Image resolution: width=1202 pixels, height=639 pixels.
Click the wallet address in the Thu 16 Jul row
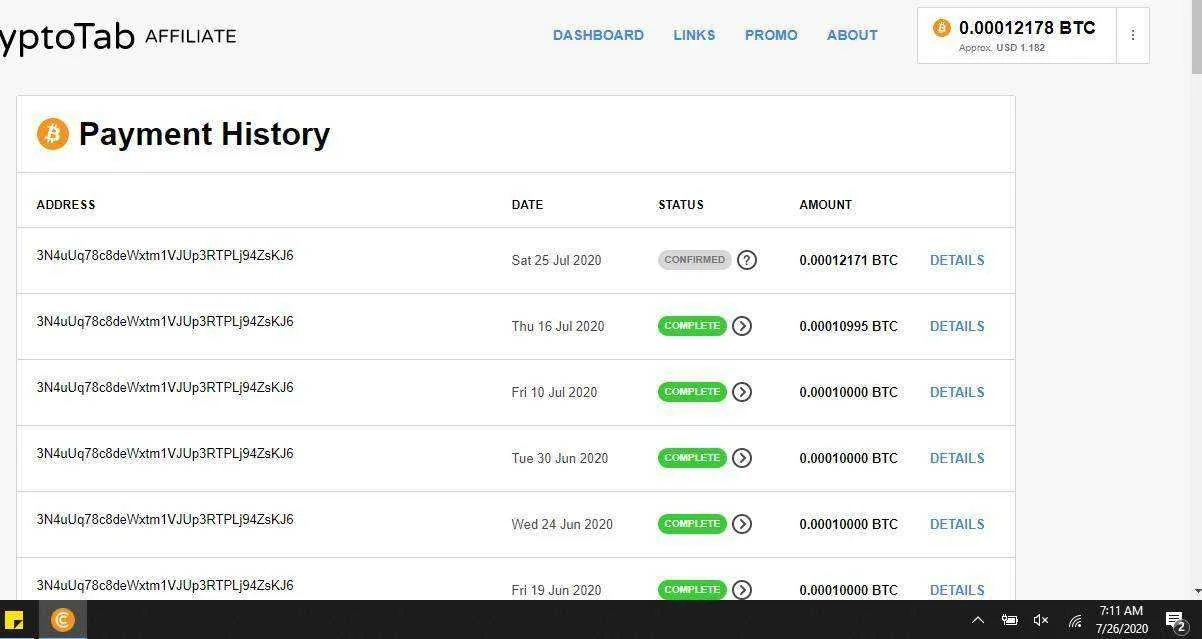tap(165, 321)
